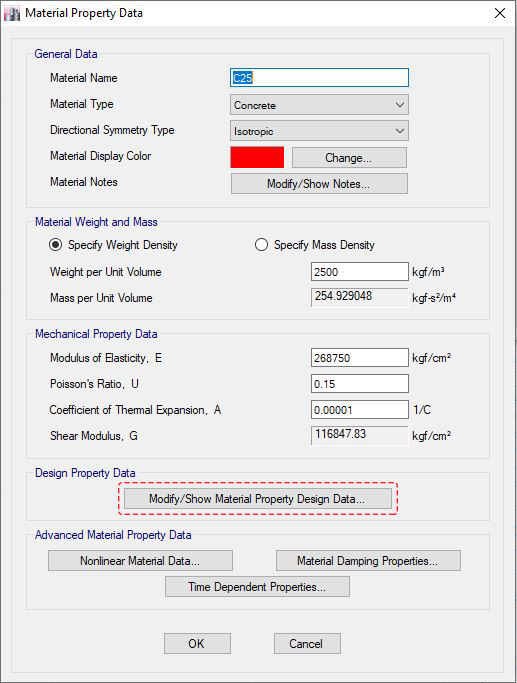Click the red Material Display Color swatch
This screenshot has width=517, height=683.
pyautogui.click(x=257, y=157)
